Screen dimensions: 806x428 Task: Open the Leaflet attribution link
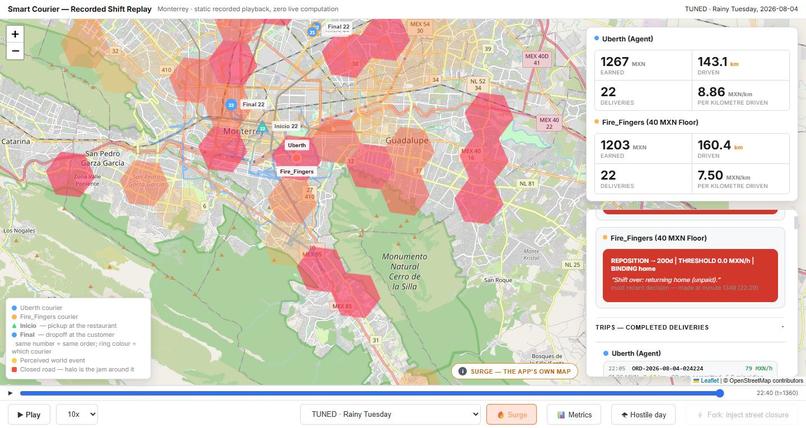(x=709, y=381)
